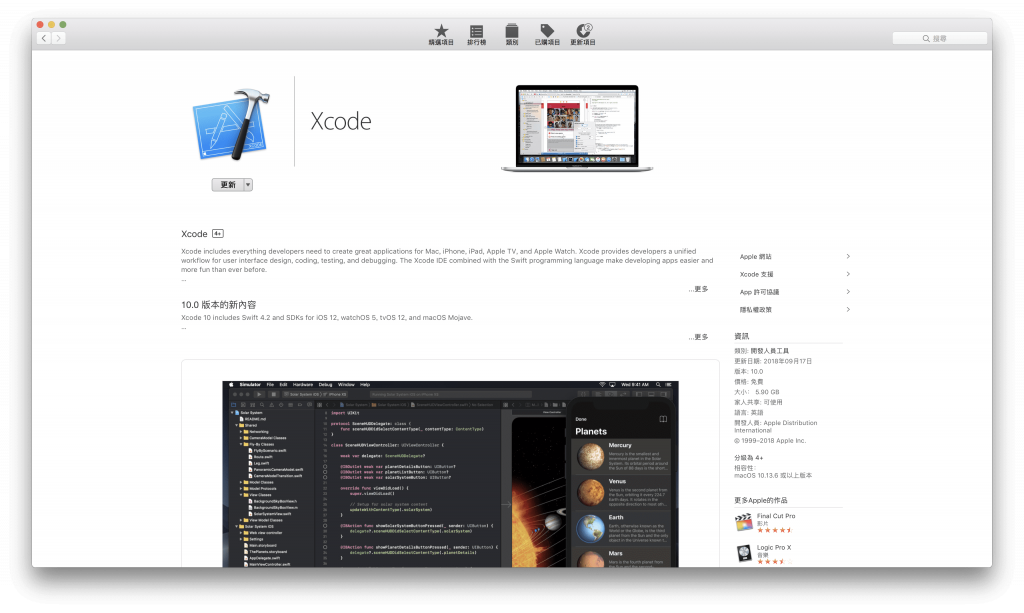Screen dimensions: 1024x613
Task: Click the 4+ age rating badge
Action: click(218, 234)
